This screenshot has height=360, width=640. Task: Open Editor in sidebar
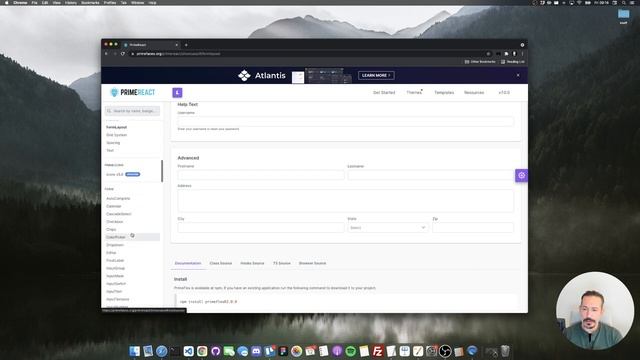coord(111,253)
